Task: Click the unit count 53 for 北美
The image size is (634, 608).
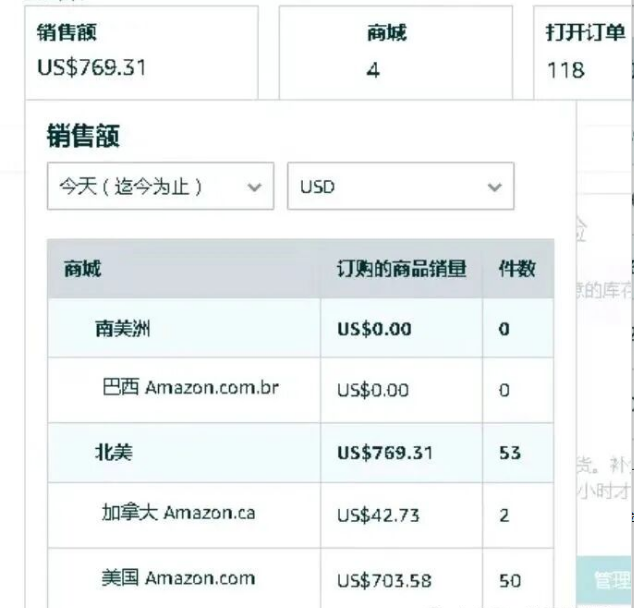Action: (x=509, y=452)
